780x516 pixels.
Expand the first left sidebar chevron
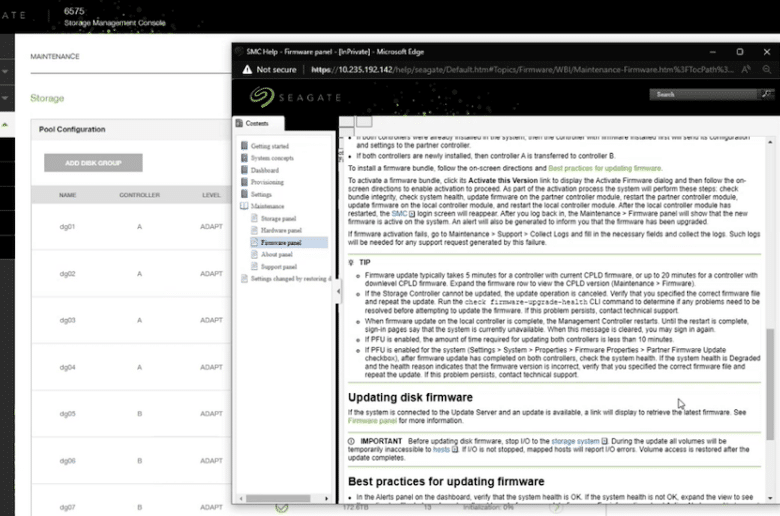pyautogui.click(x=5, y=72)
